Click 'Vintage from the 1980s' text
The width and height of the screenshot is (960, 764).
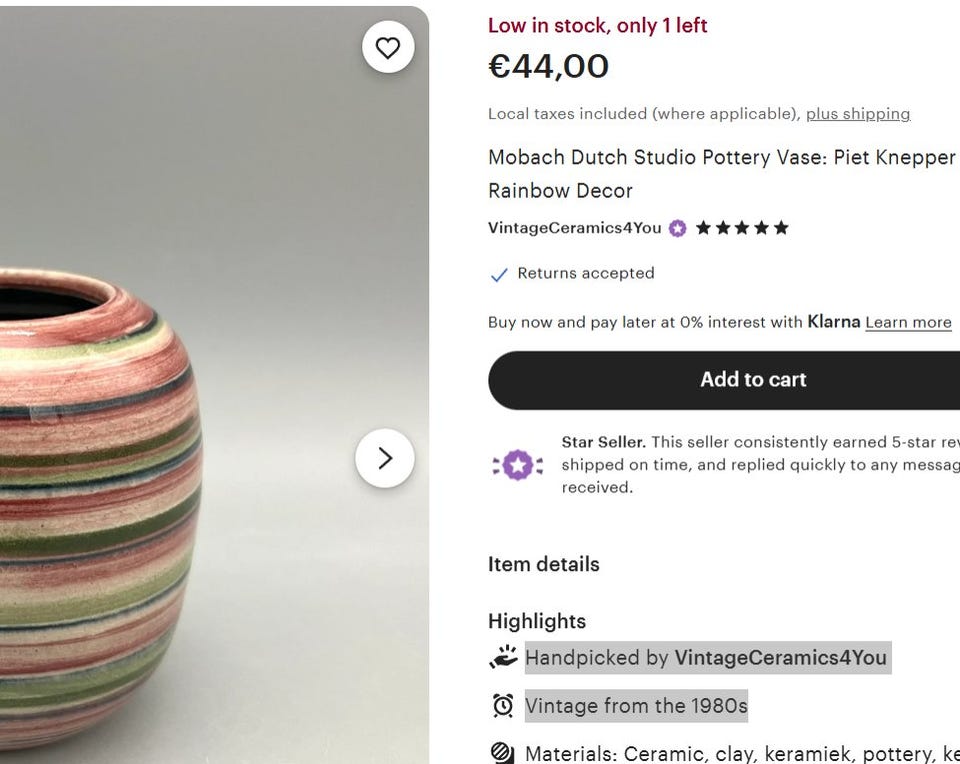[x=635, y=706]
